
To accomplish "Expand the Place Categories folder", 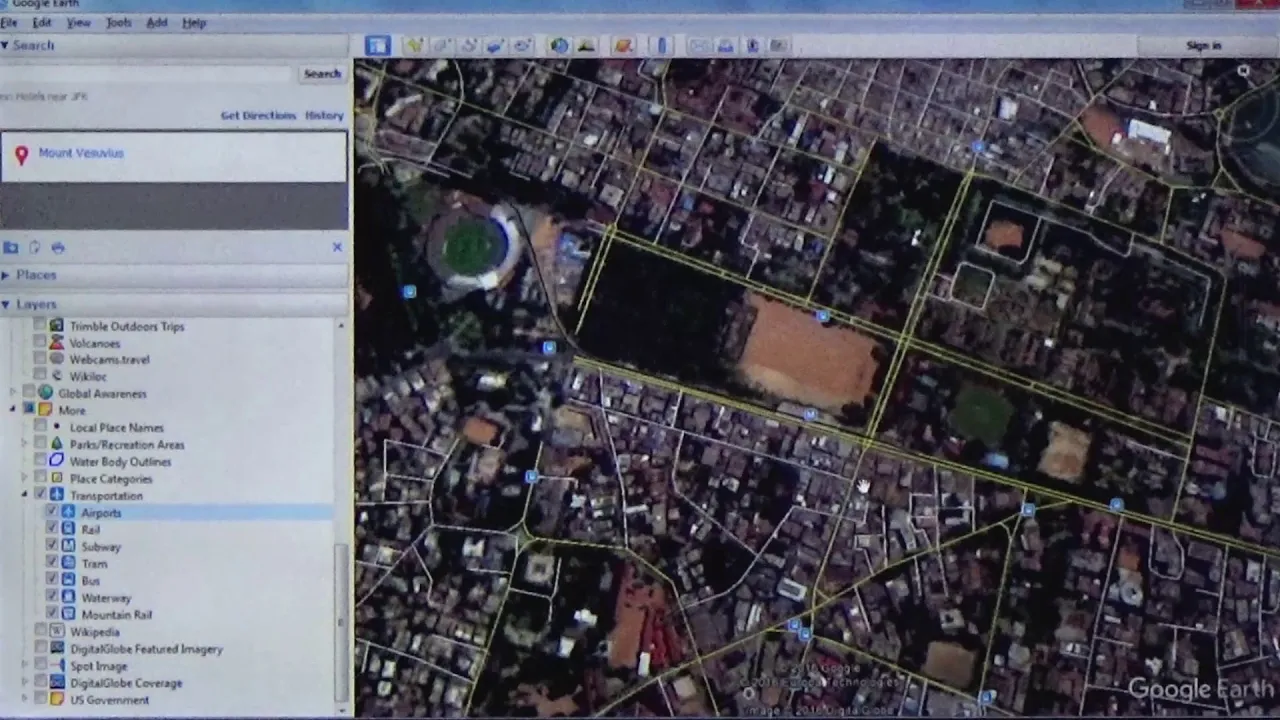I will (25, 478).
